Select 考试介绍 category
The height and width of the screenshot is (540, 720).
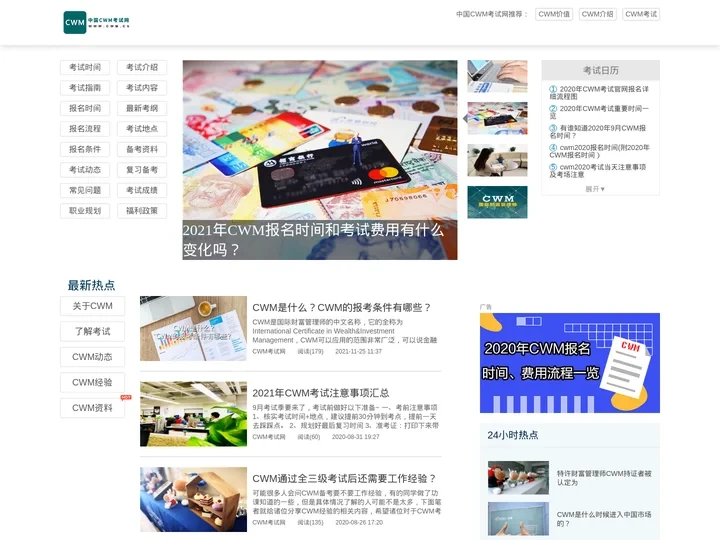[x=142, y=68]
